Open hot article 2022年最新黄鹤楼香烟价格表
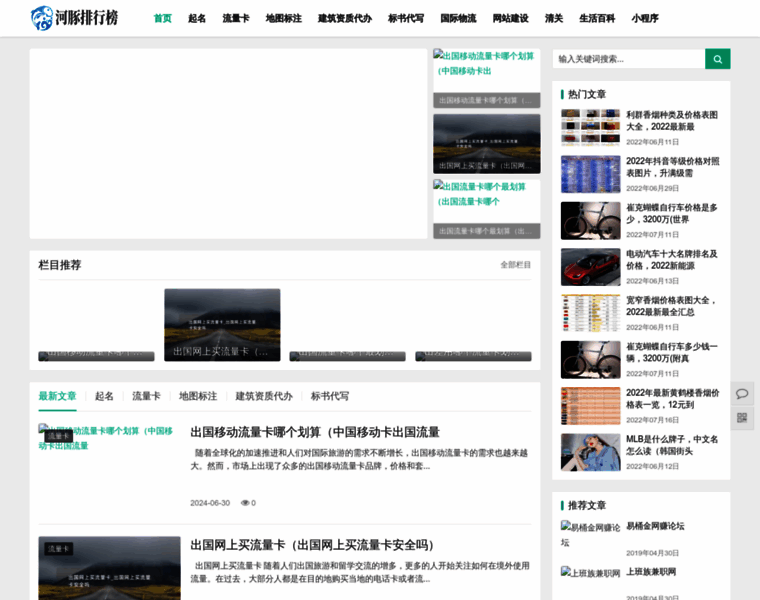760x600 pixels. click(x=673, y=398)
